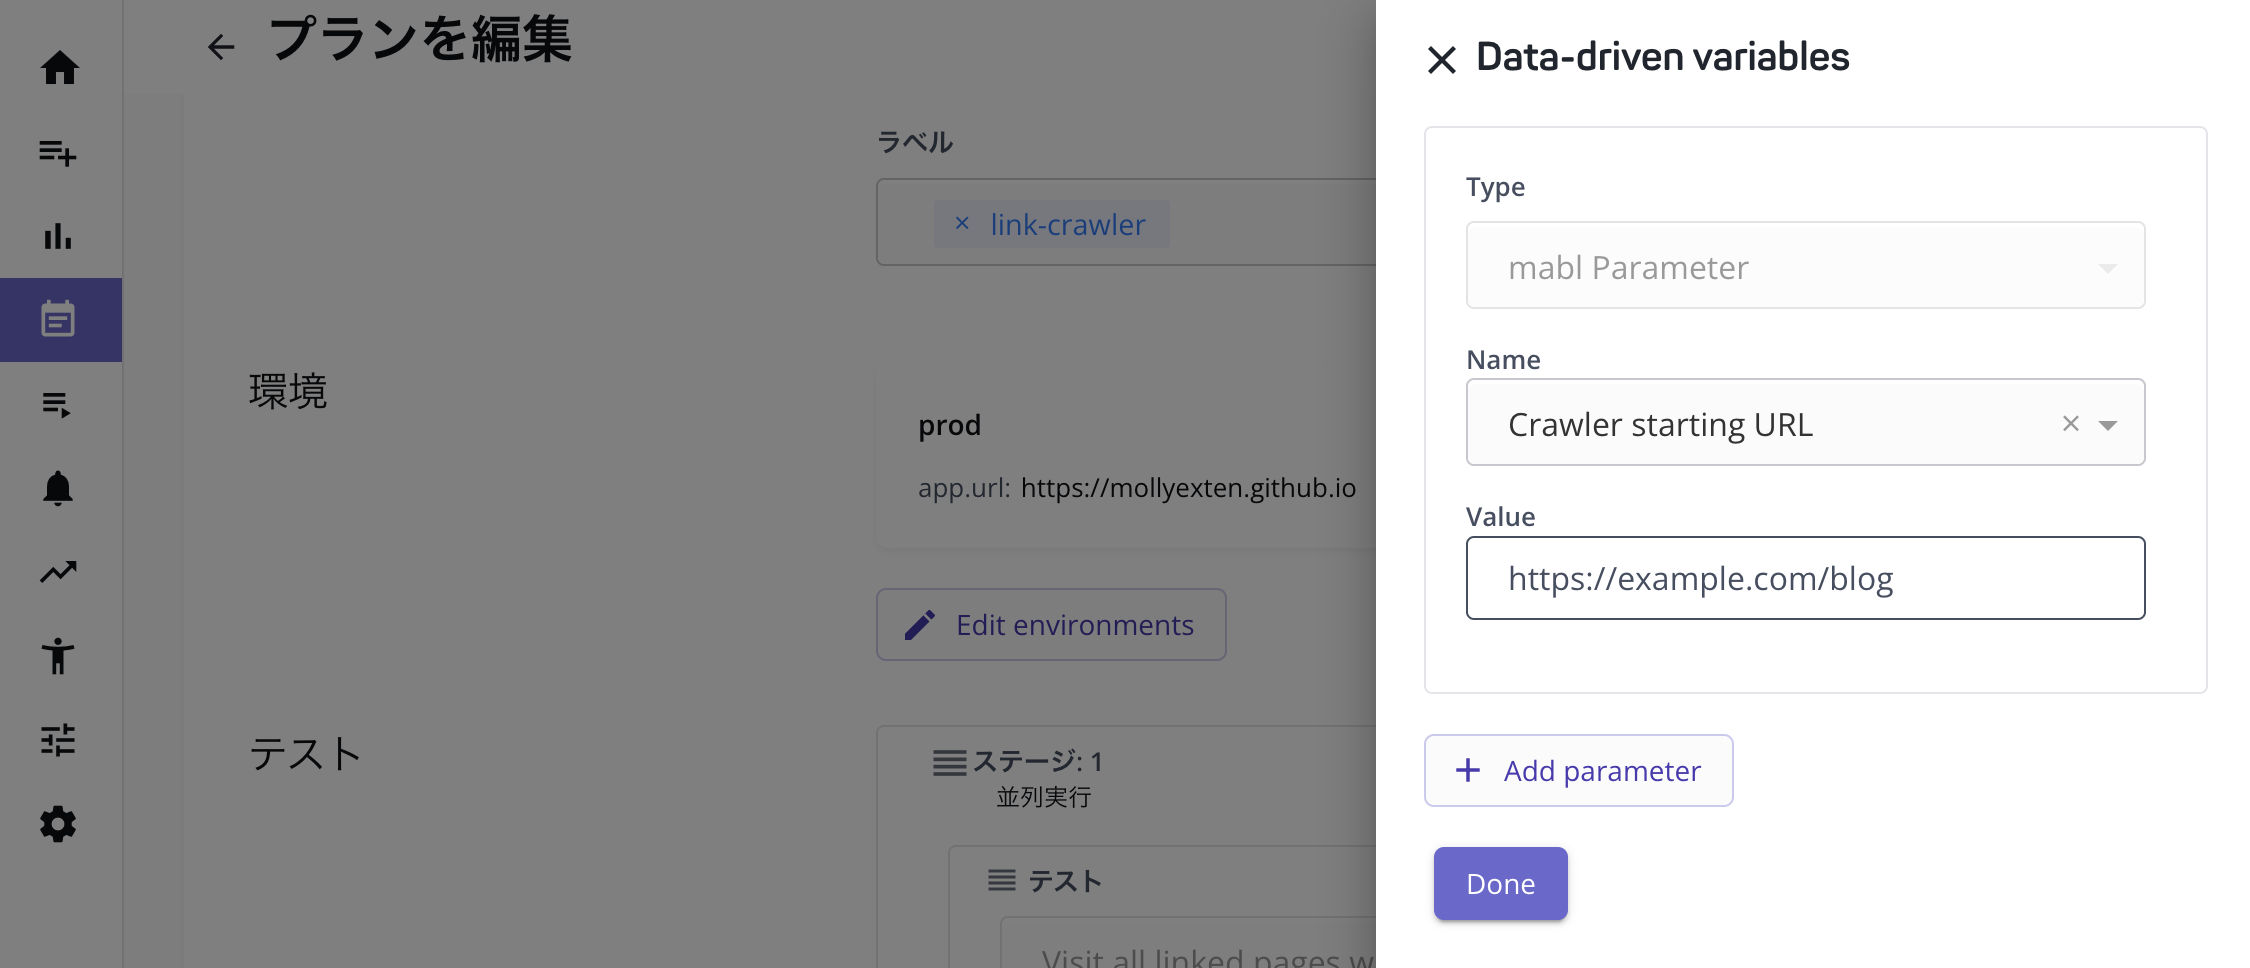Select the plans calendar icon

[58, 320]
